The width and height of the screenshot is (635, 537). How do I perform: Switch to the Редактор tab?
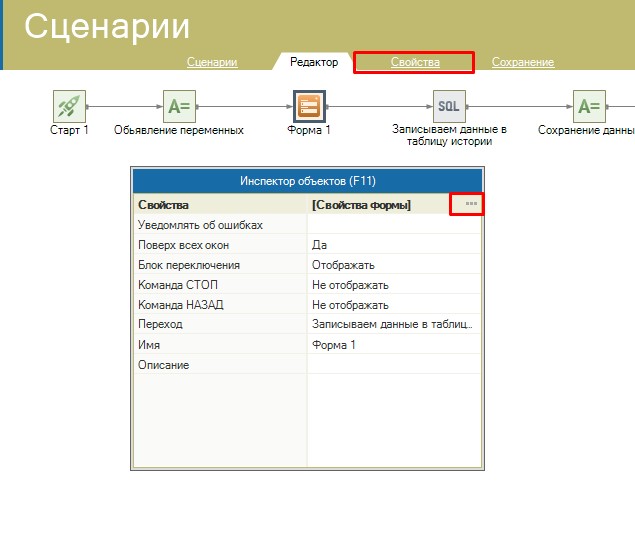314,62
